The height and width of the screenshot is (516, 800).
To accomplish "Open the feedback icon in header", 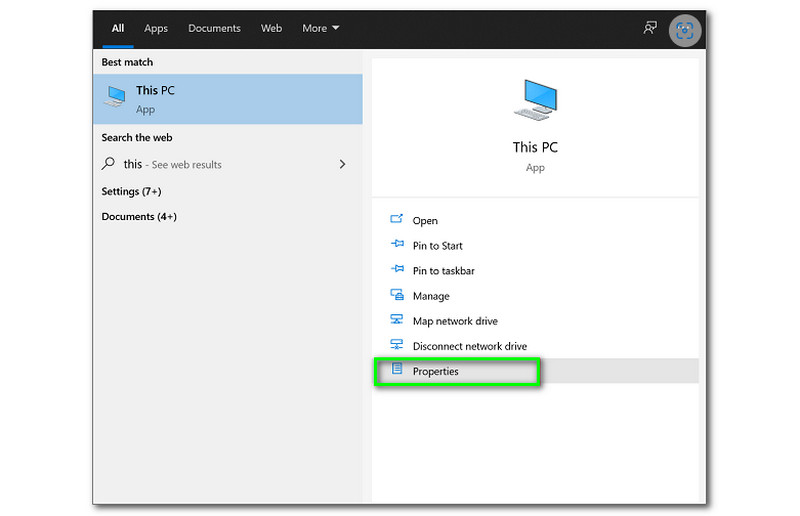I will 650,28.
